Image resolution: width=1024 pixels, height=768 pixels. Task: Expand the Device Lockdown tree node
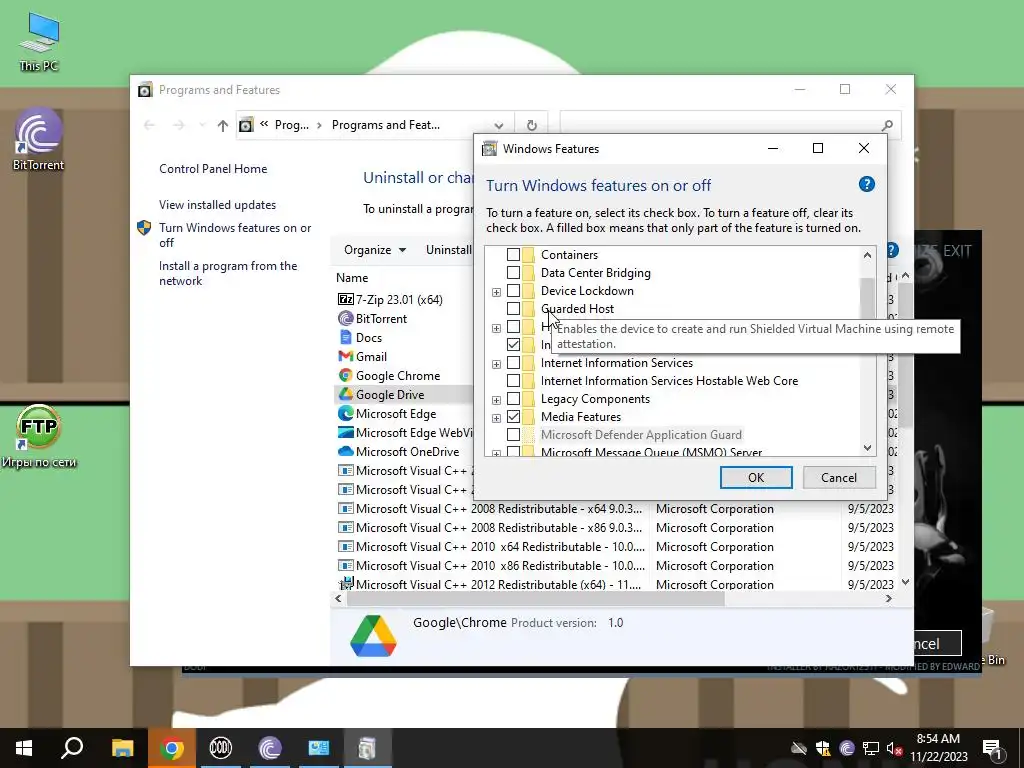pyautogui.click(x=496, y=292)
